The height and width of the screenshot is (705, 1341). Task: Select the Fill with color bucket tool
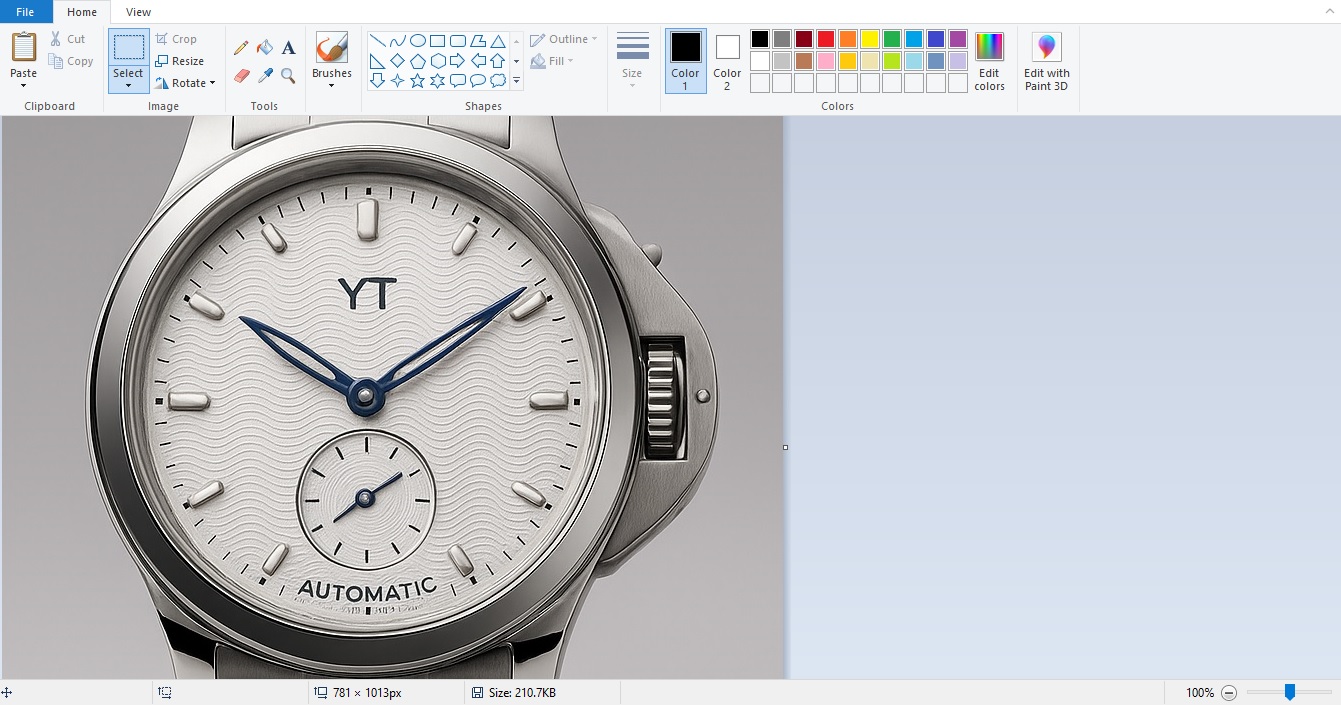pos(265,48)
